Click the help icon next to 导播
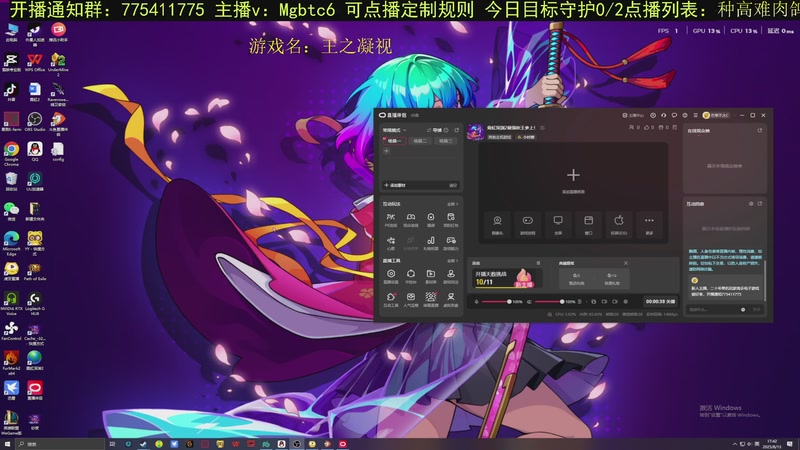The height and width of the screenshot is (450, 800). [446, 130]
